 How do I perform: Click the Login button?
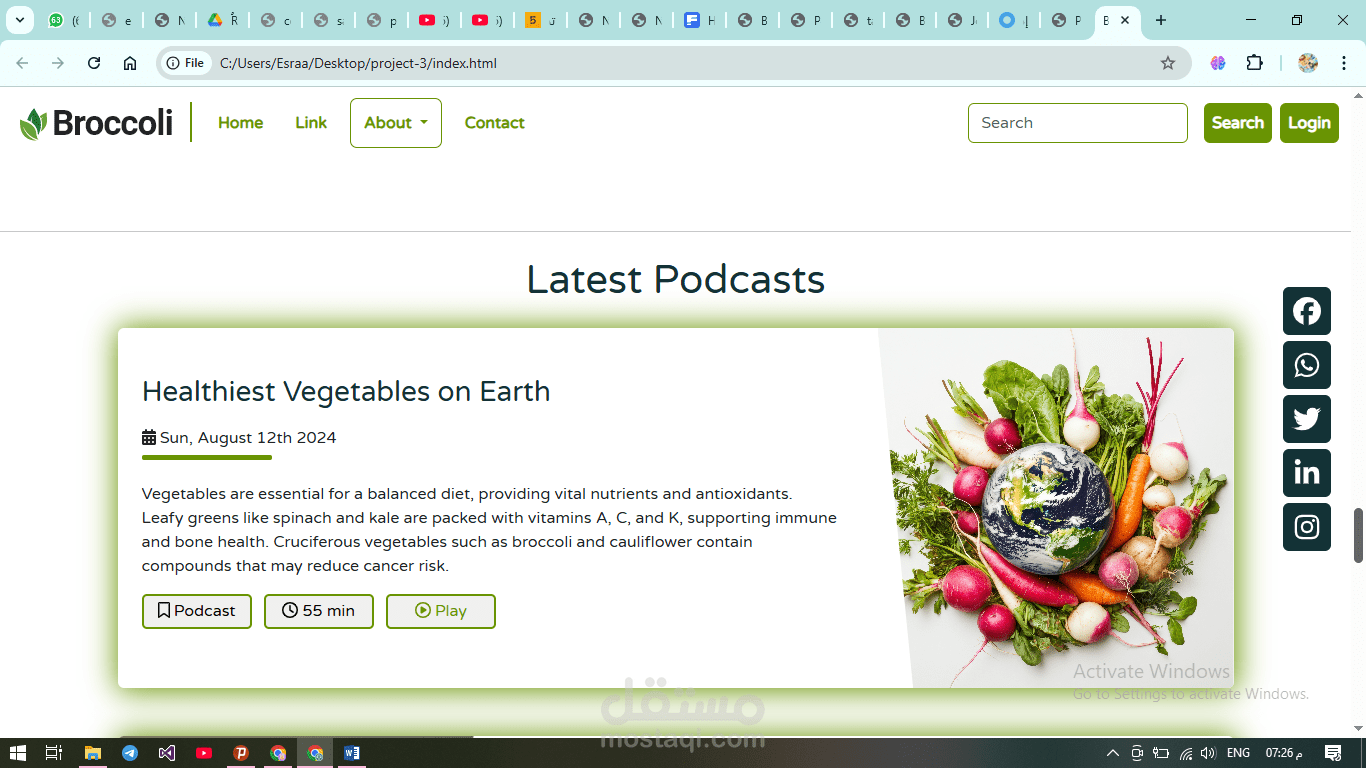(1309, 123)
